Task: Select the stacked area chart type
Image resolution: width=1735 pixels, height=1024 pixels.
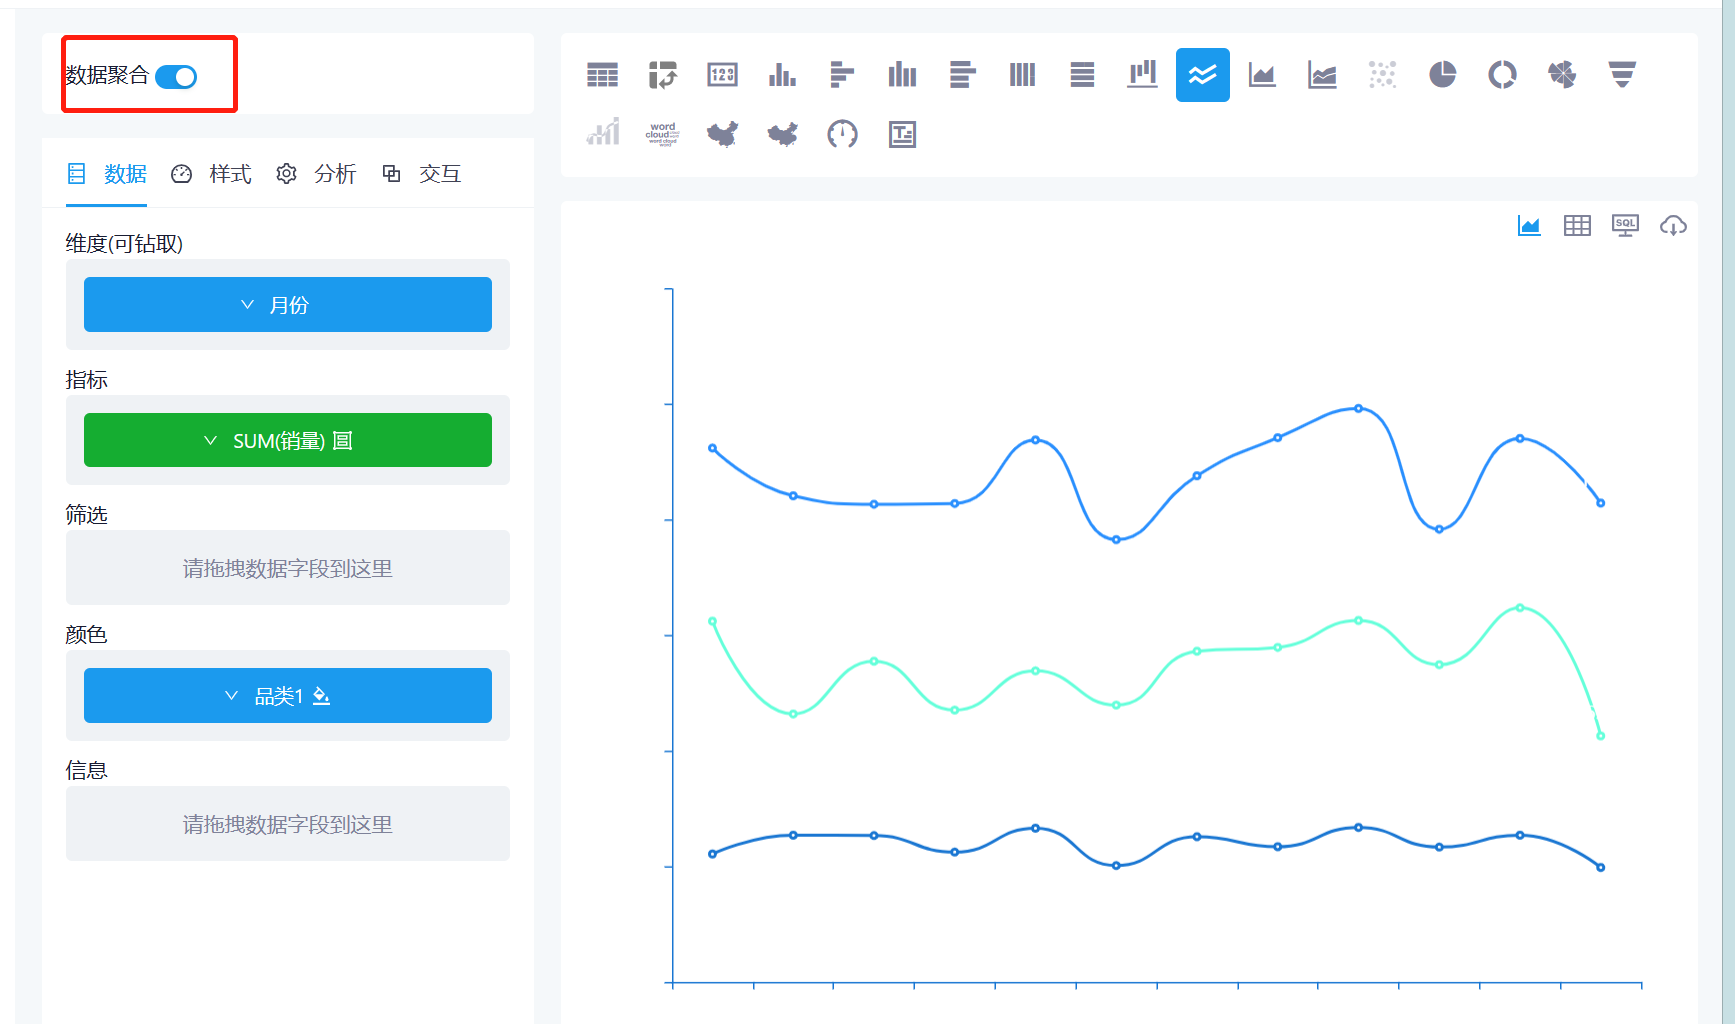Action: point(1322,74)
